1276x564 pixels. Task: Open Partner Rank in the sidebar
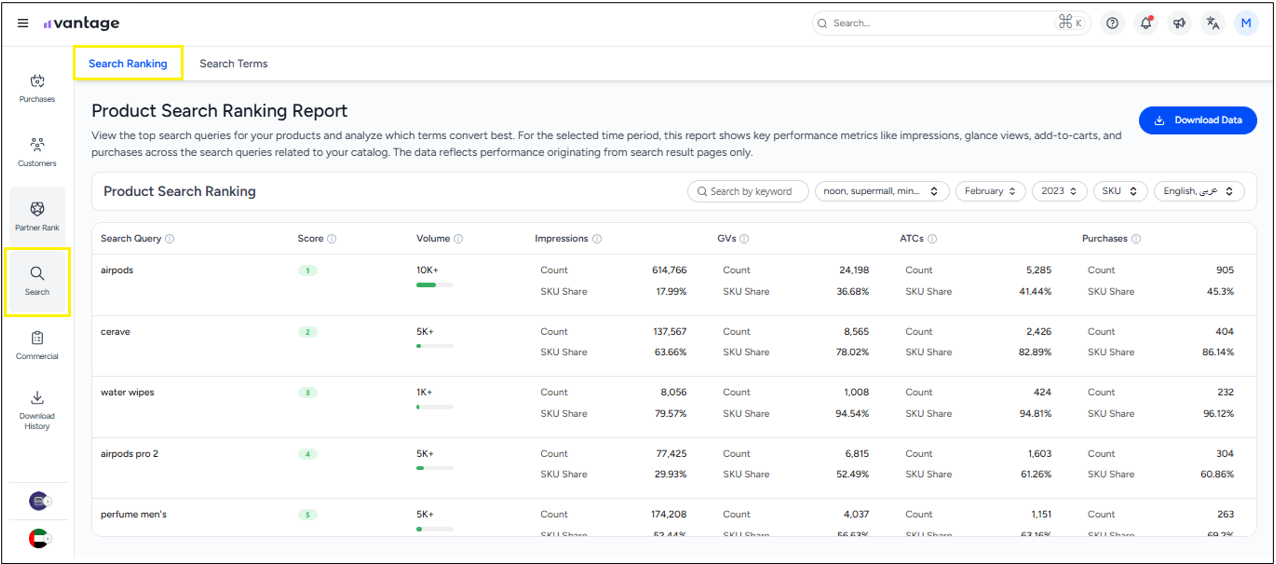tap(37, 216)
